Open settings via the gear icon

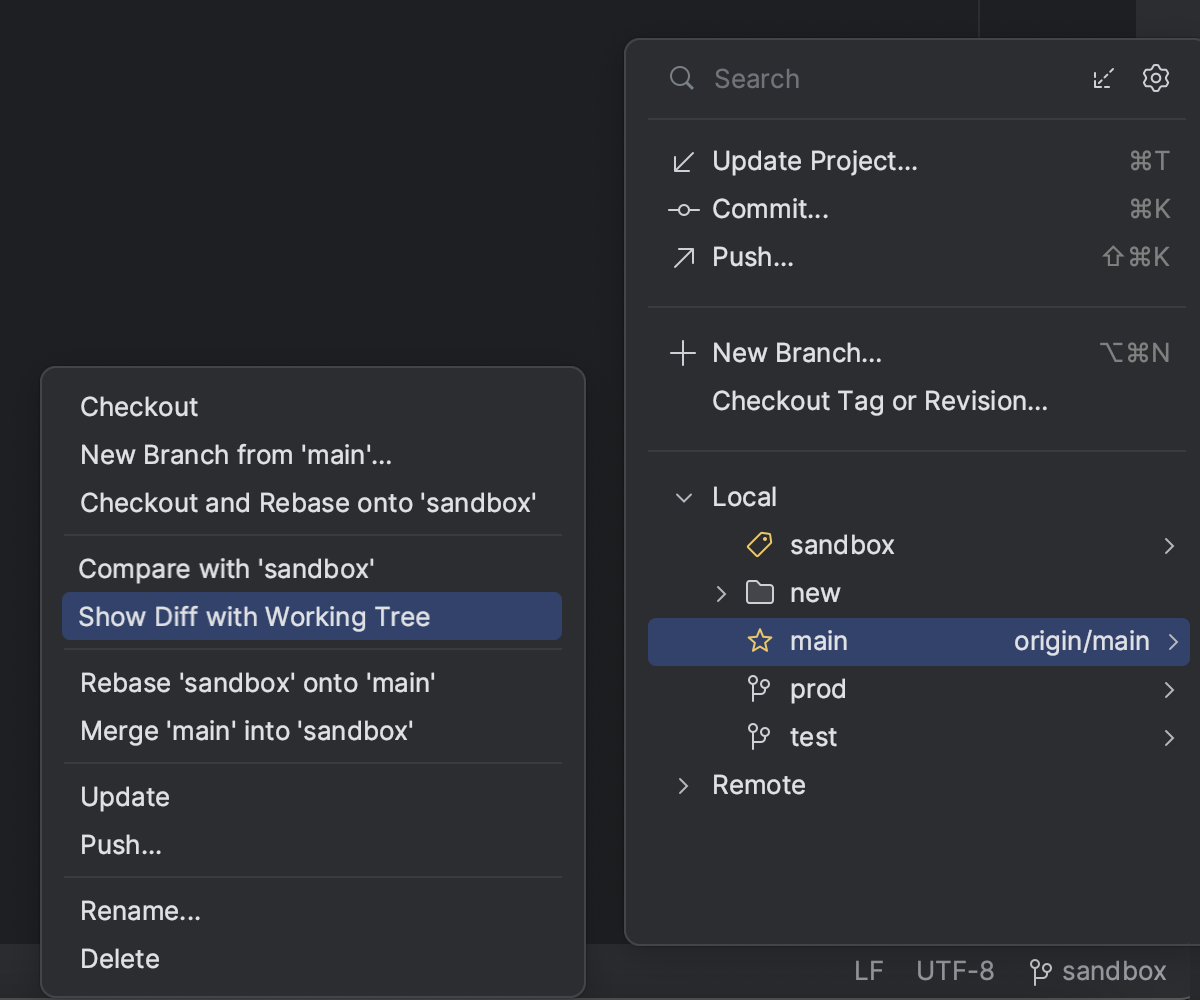click(1156, 78)
